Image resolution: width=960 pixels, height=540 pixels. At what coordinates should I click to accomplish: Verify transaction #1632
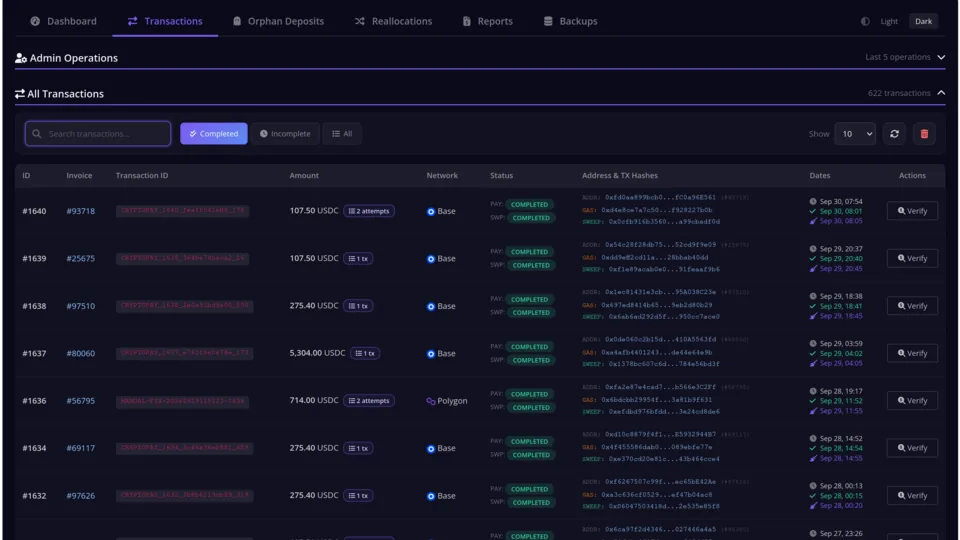click(x=912, y=495)
